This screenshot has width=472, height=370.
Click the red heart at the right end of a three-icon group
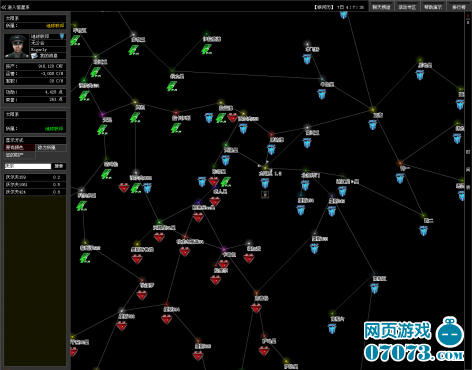(x=232, y=117)
